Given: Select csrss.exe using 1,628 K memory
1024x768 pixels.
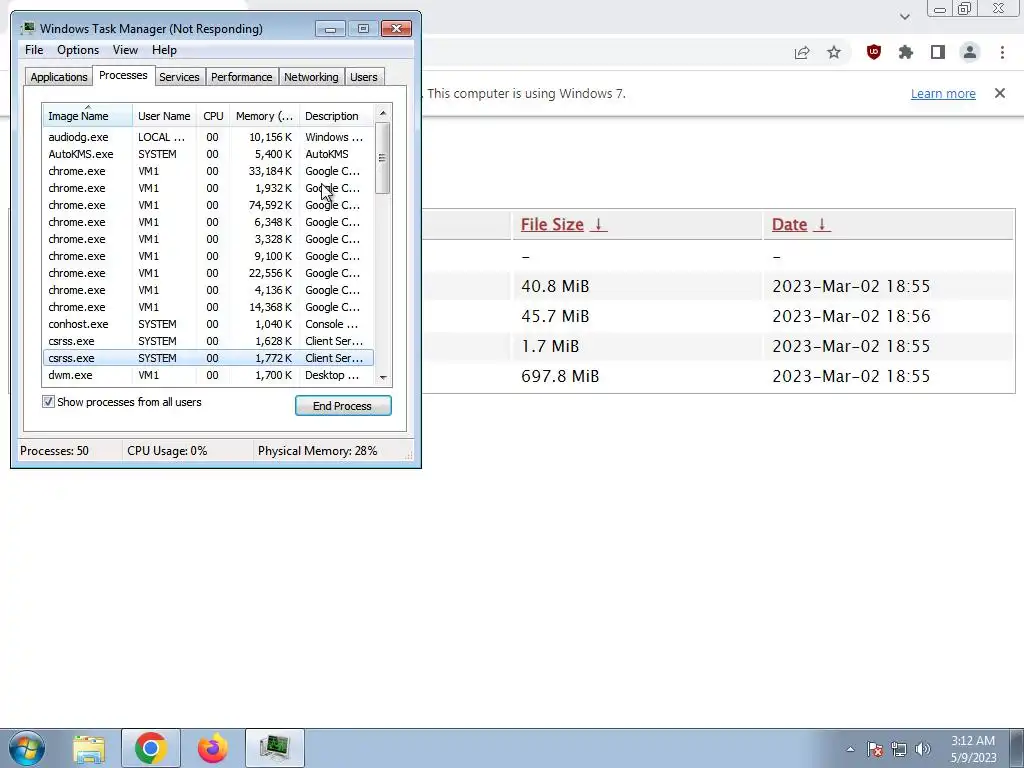Looking at the screenshot, I should coord(208,341).
